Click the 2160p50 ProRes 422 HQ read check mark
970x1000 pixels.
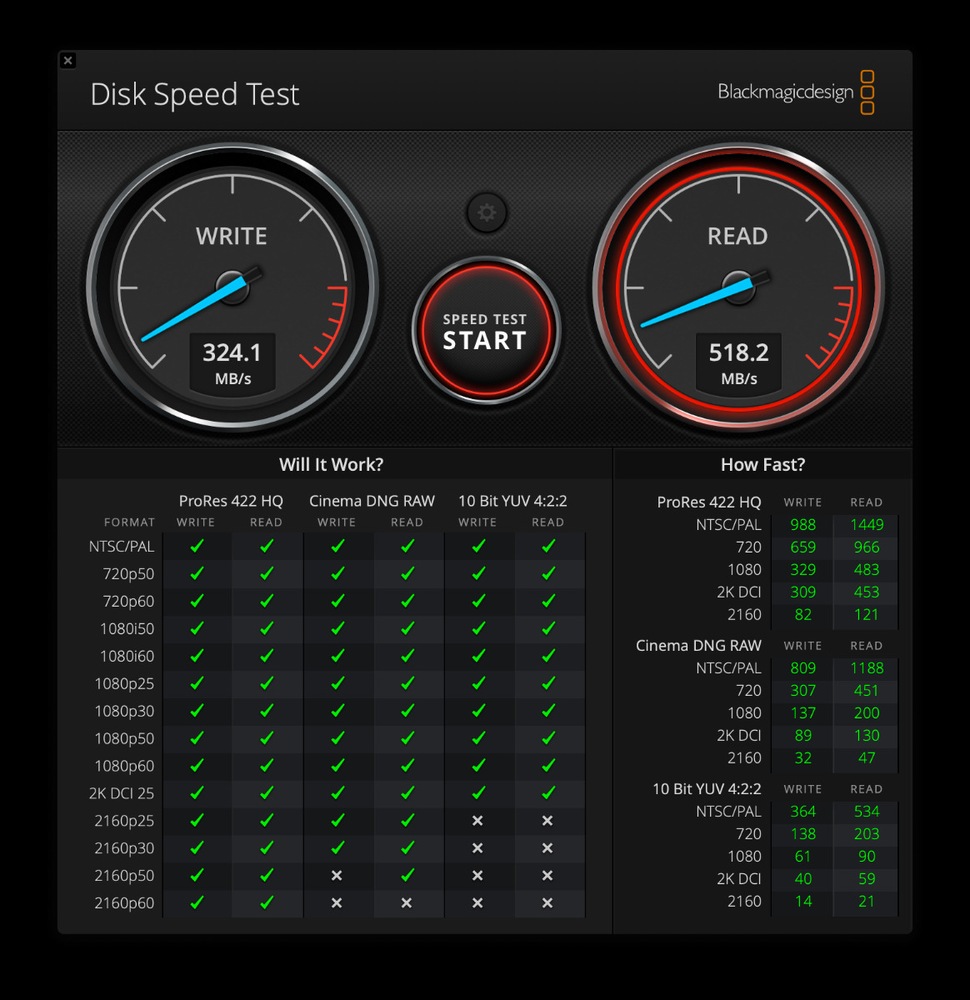point(267,875)
